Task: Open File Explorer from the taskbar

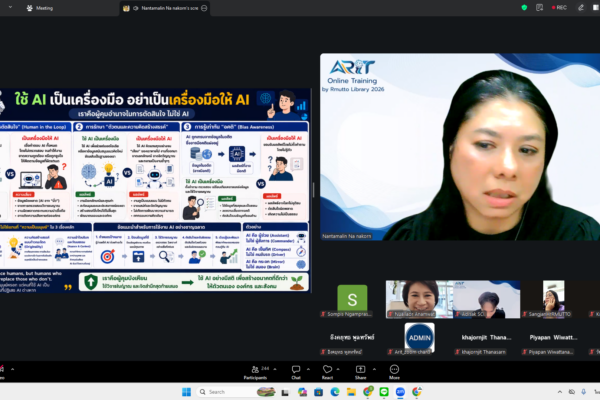Action: click(x=351, y=392)
